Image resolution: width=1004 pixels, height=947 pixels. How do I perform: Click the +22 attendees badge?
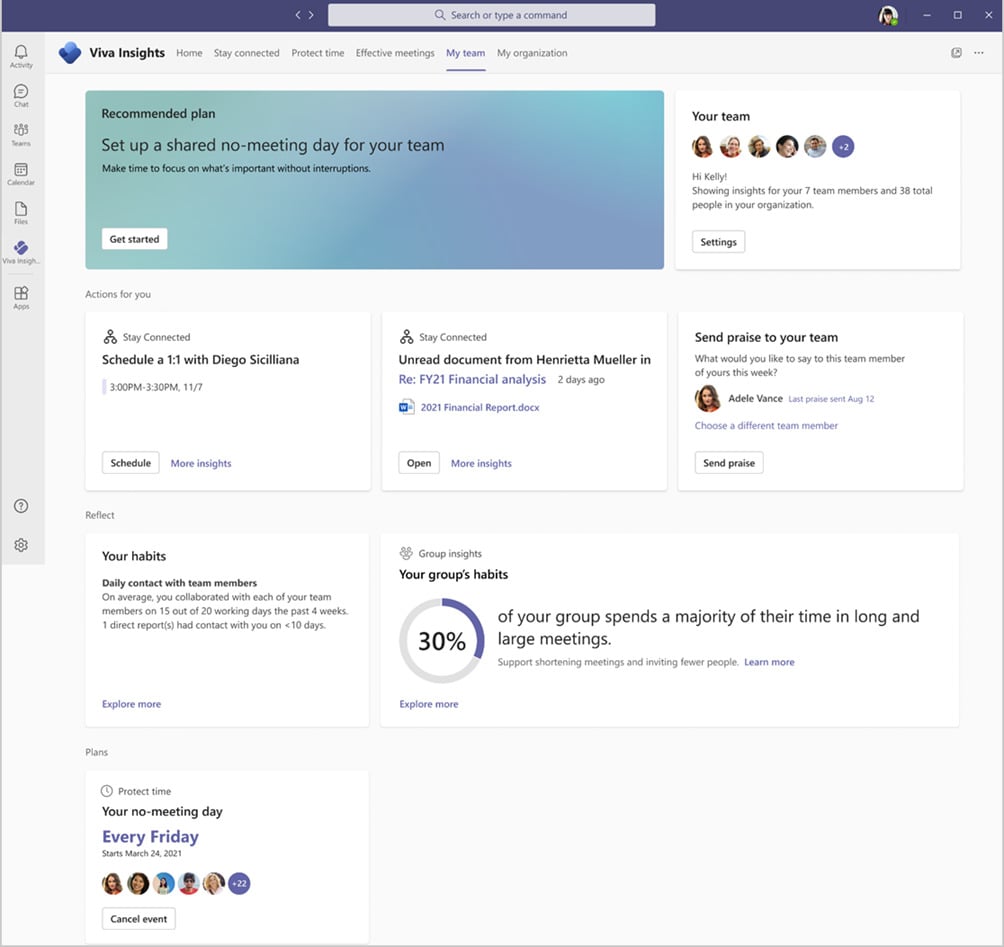coord(239,884)
